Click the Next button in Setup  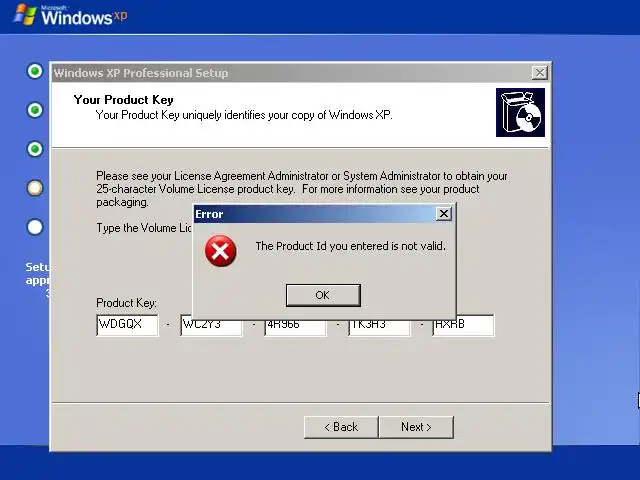coord(416,427)
